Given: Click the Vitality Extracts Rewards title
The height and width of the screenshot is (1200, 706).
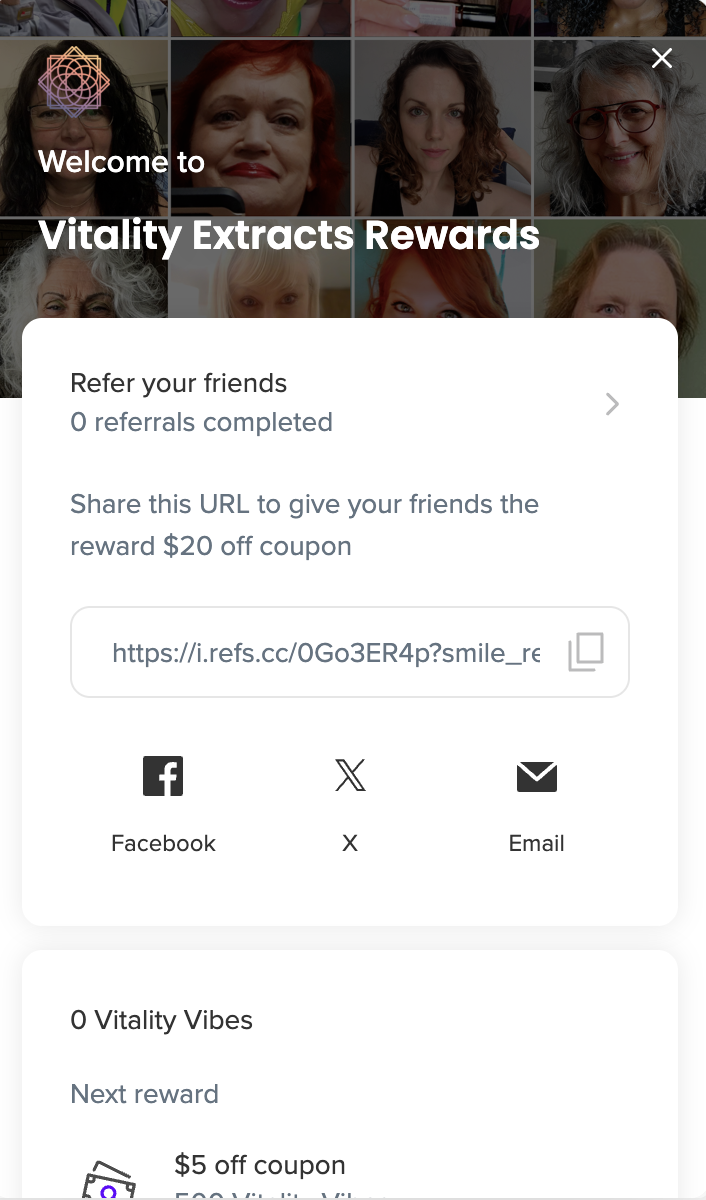Looking at the screenshot, I should 289,236.
